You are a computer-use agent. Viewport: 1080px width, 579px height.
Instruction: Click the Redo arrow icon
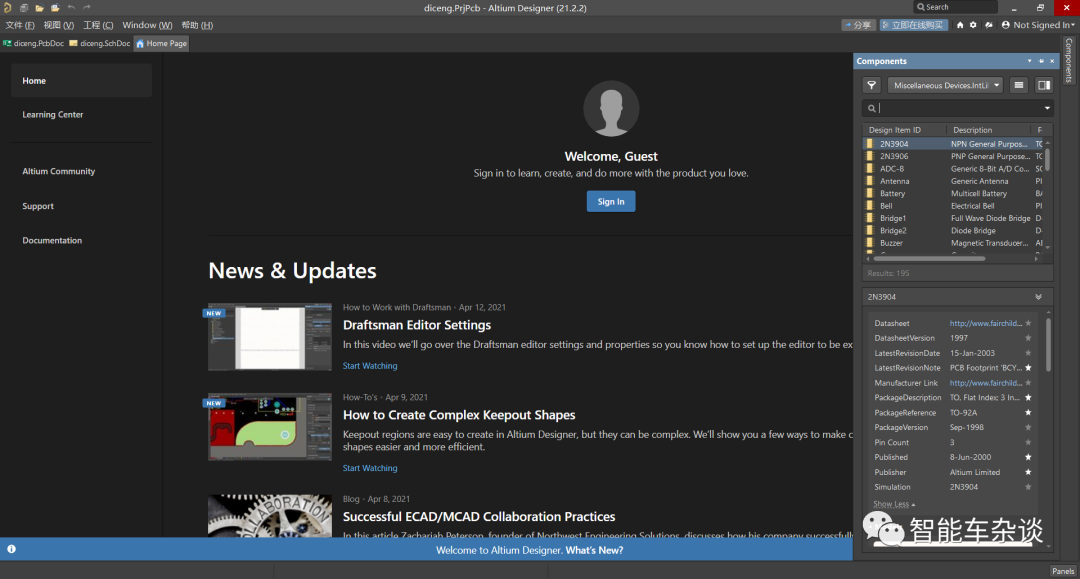coord(87,8)
